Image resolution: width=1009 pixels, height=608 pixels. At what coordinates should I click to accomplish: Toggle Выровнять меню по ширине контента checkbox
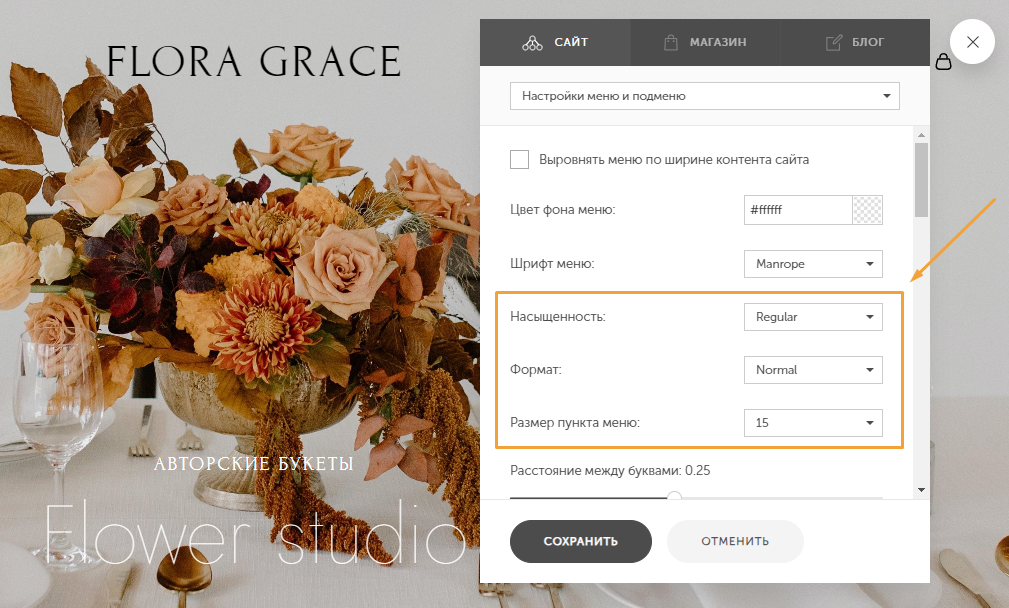519,160
